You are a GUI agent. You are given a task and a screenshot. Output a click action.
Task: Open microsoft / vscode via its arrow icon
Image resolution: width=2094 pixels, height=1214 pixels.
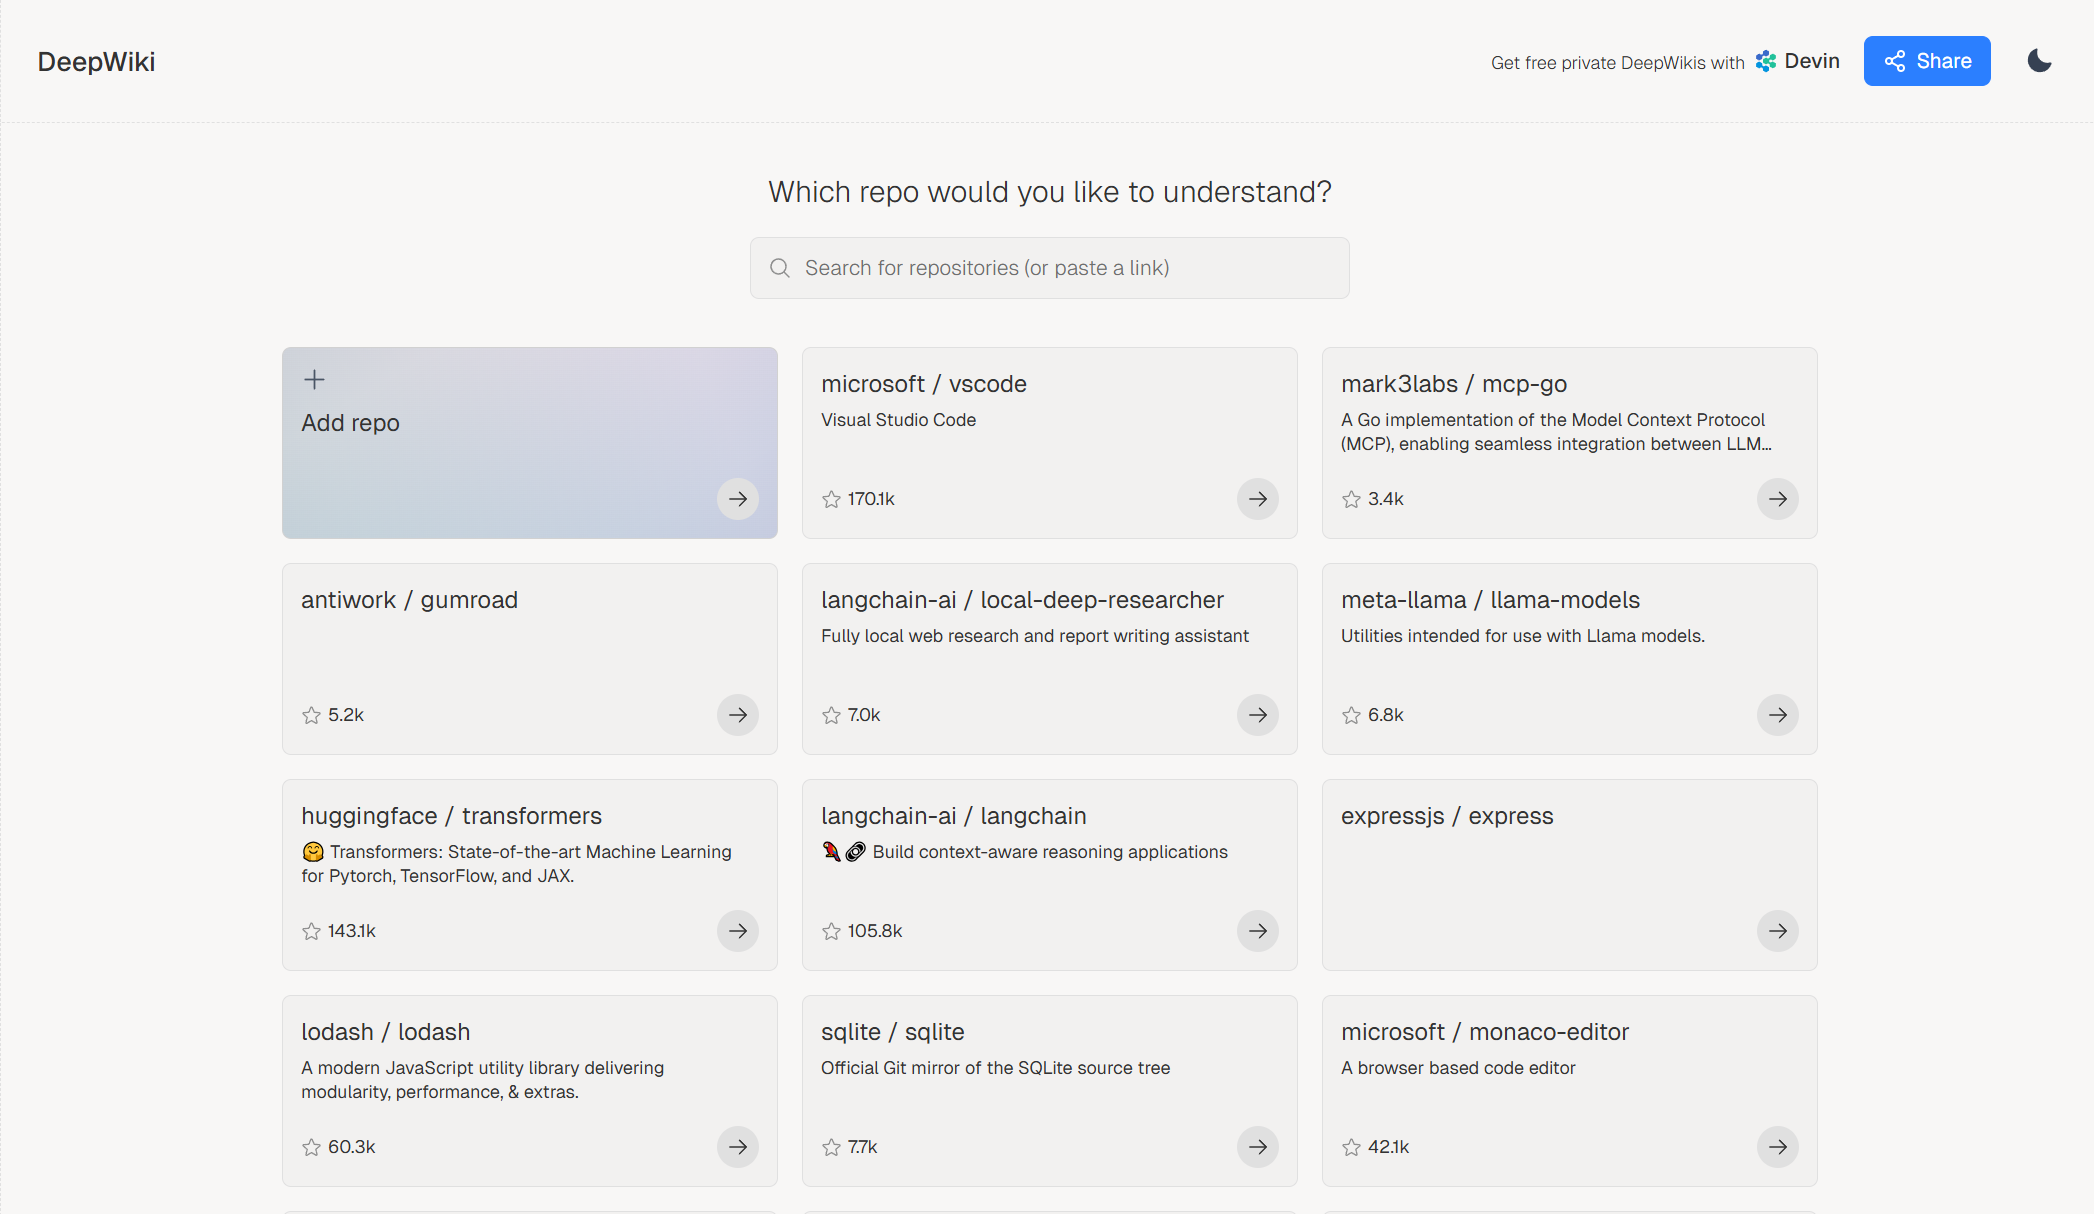tap(1257, 499)
